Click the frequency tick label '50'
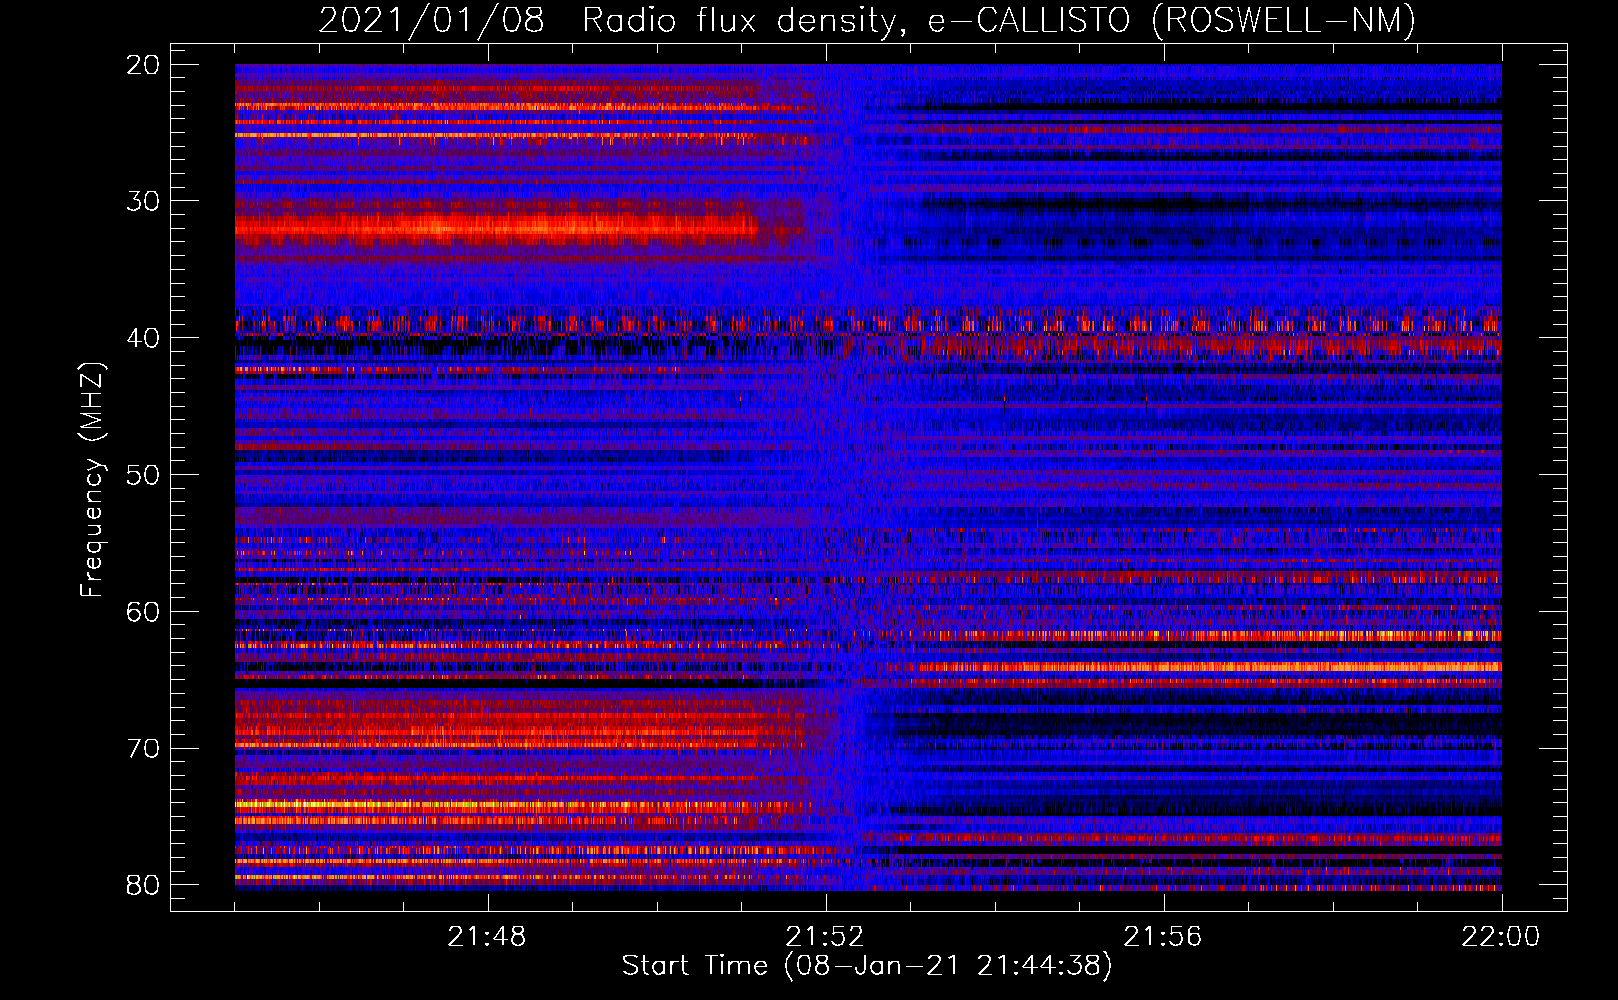 pyautogui.click(x=144, y=475)
